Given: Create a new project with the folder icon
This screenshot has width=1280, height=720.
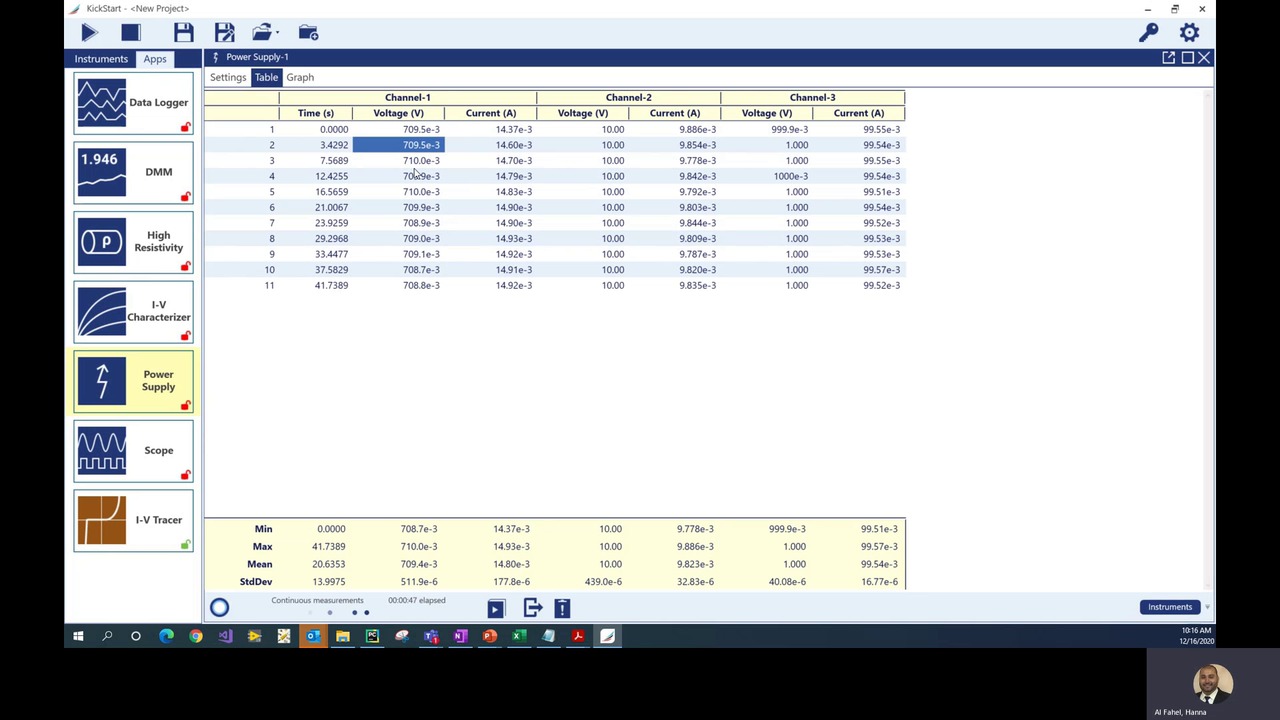Looking at the screenshot, I should pyautogui.click(x=308, y=32).
